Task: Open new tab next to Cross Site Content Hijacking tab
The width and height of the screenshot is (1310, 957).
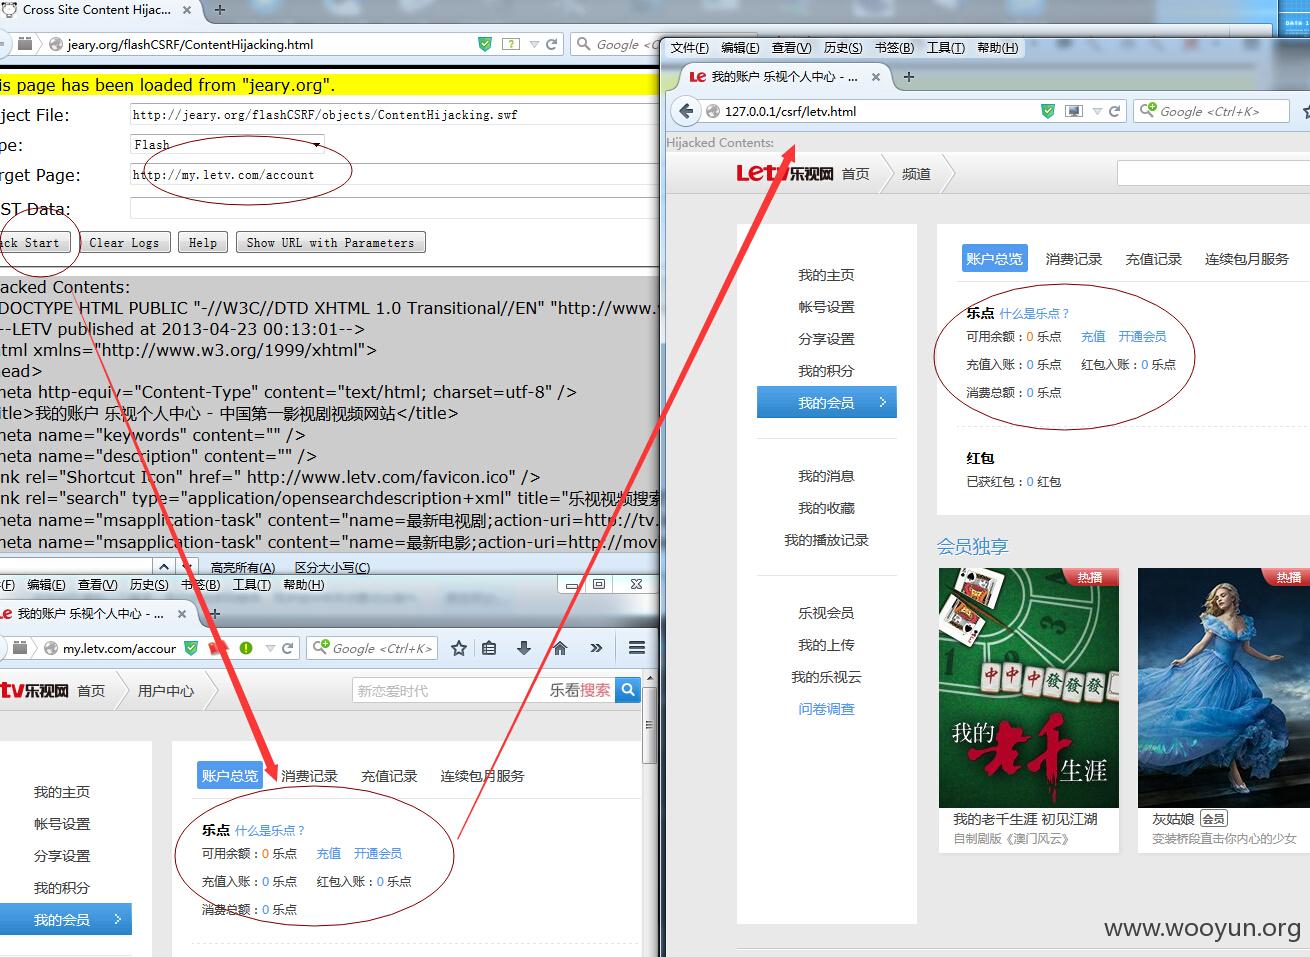Action: click(x=220, y=10)
